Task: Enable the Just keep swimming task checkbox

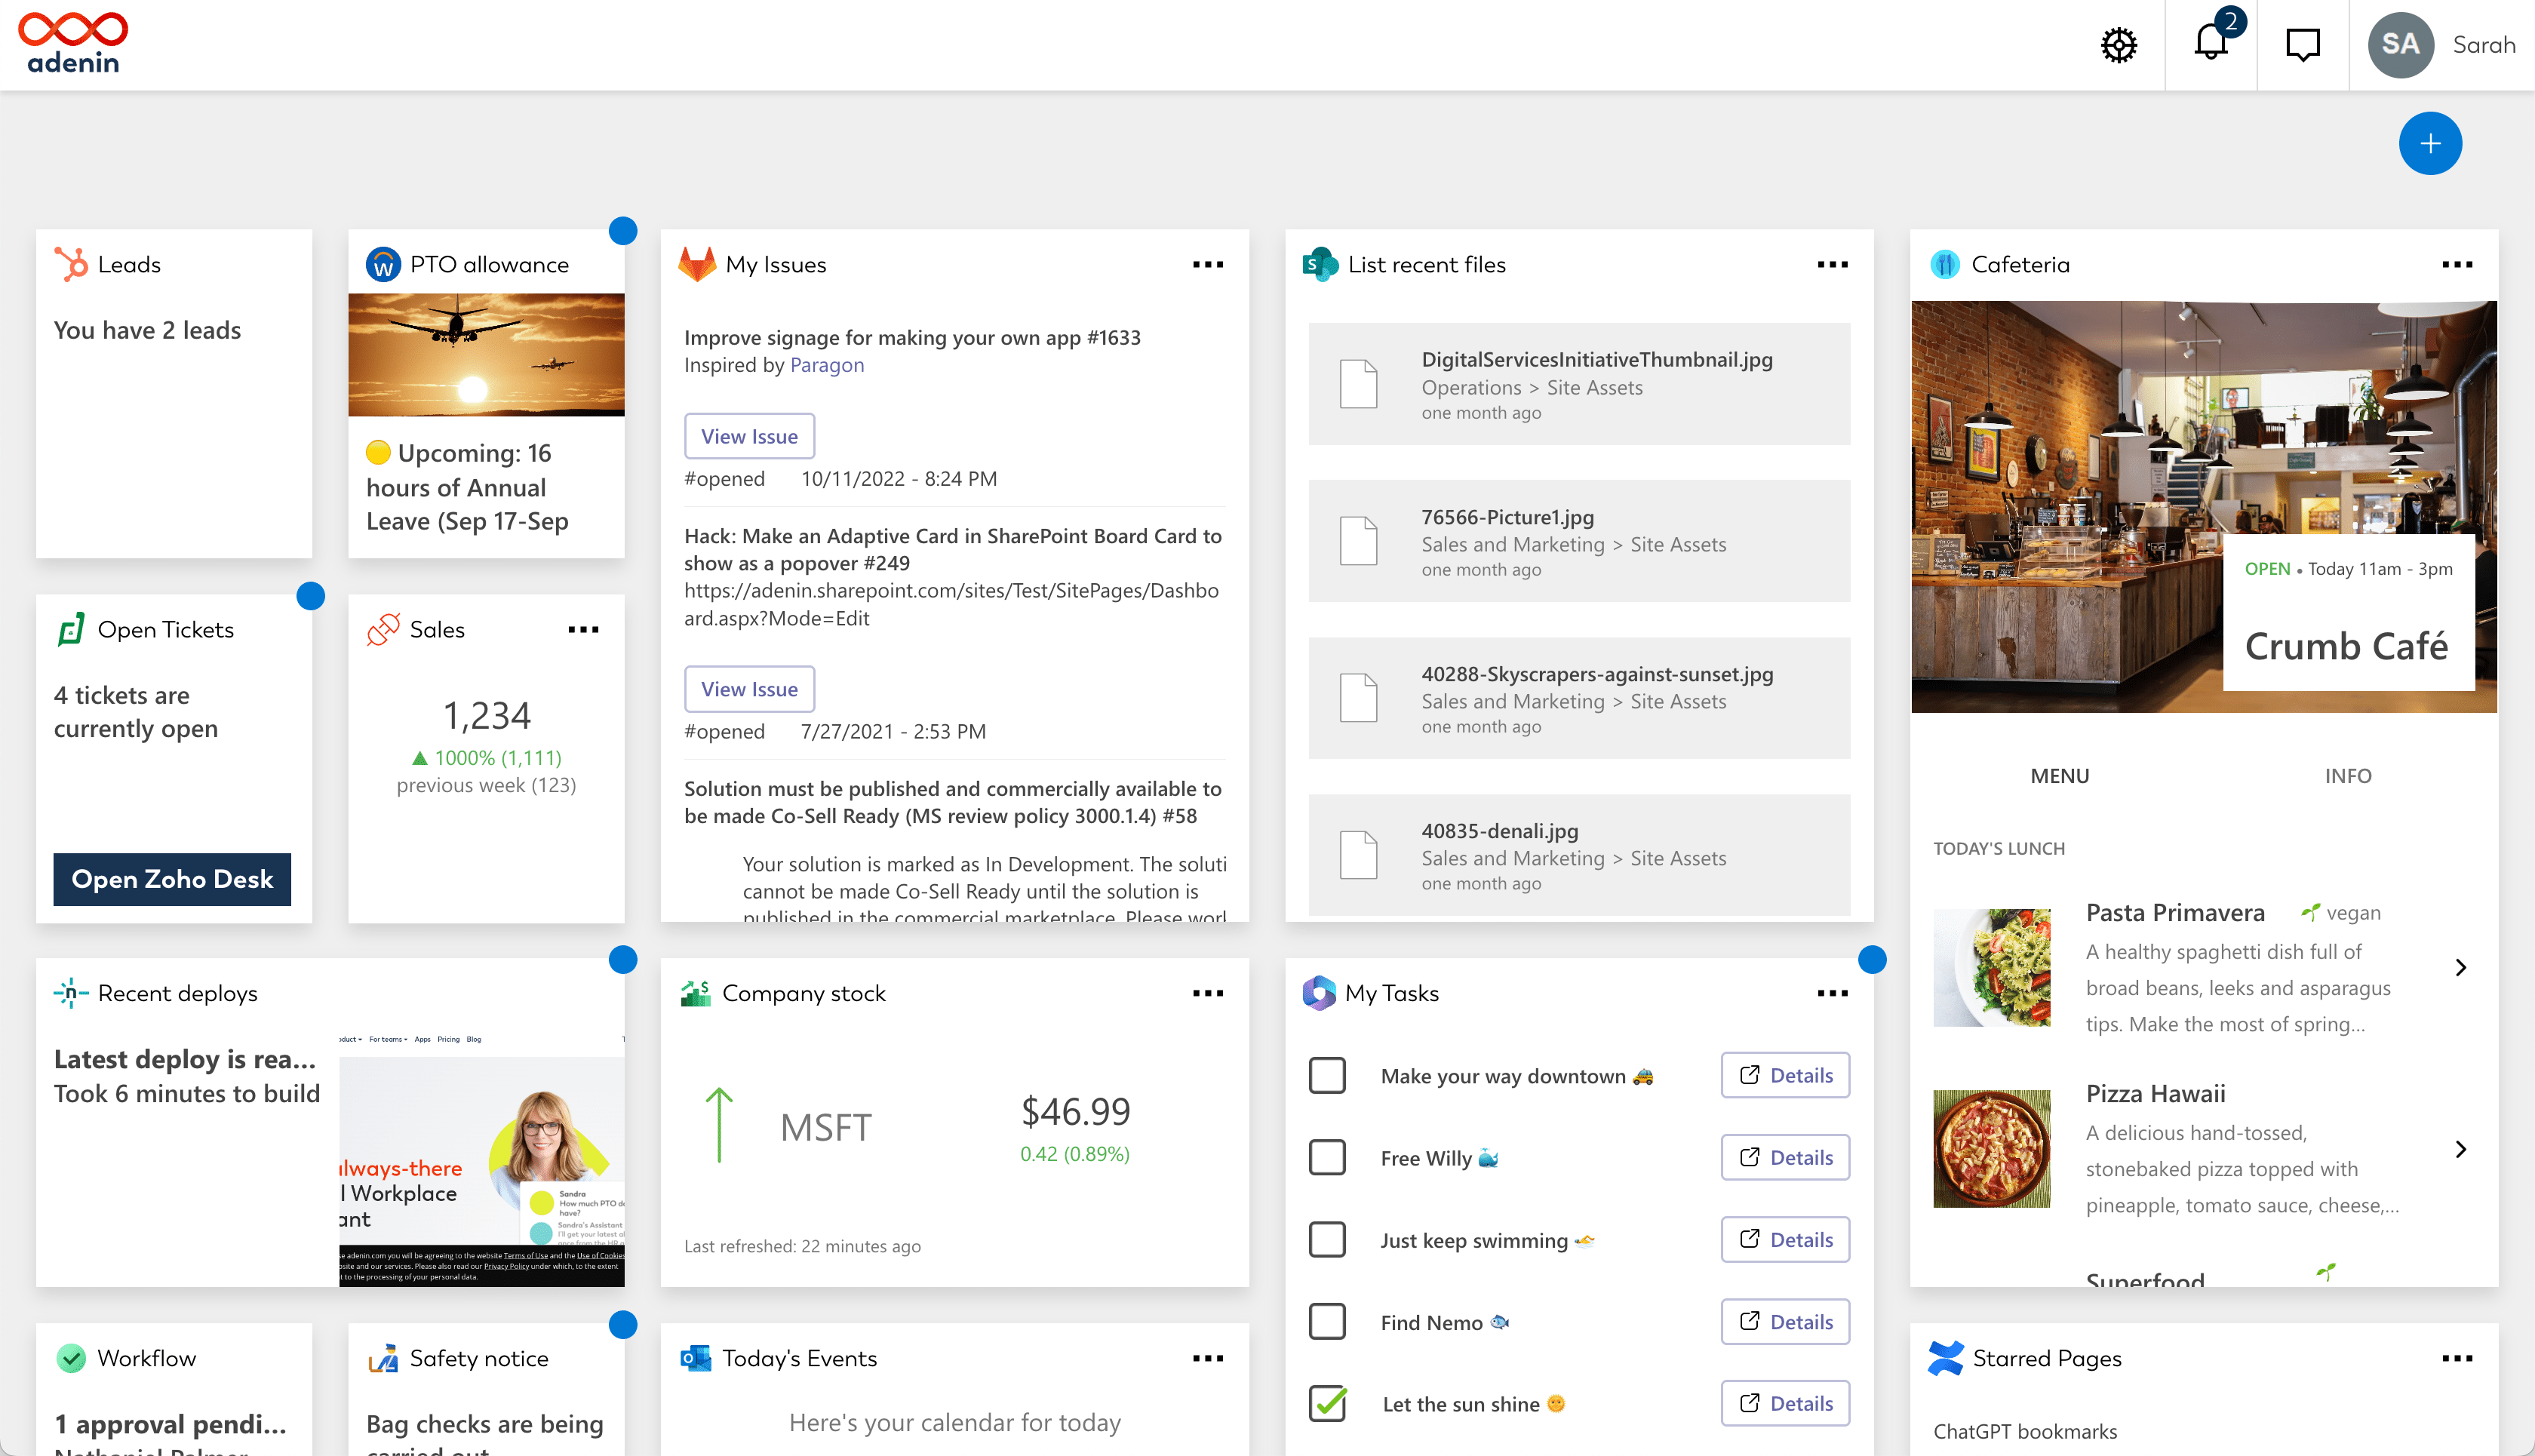Action: pyautogui.click(x=1326, y=1240)
